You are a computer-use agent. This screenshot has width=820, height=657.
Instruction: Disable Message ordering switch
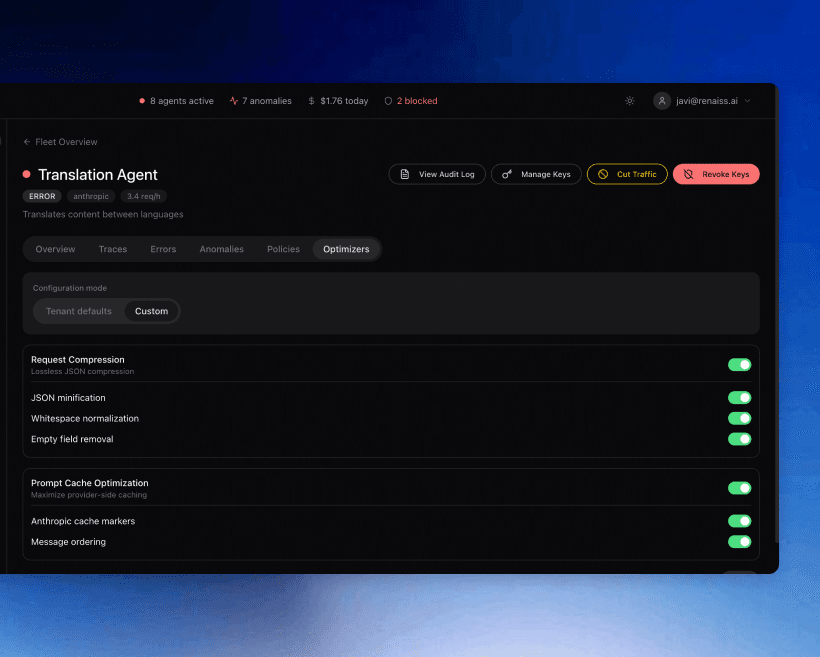point(739,542)
